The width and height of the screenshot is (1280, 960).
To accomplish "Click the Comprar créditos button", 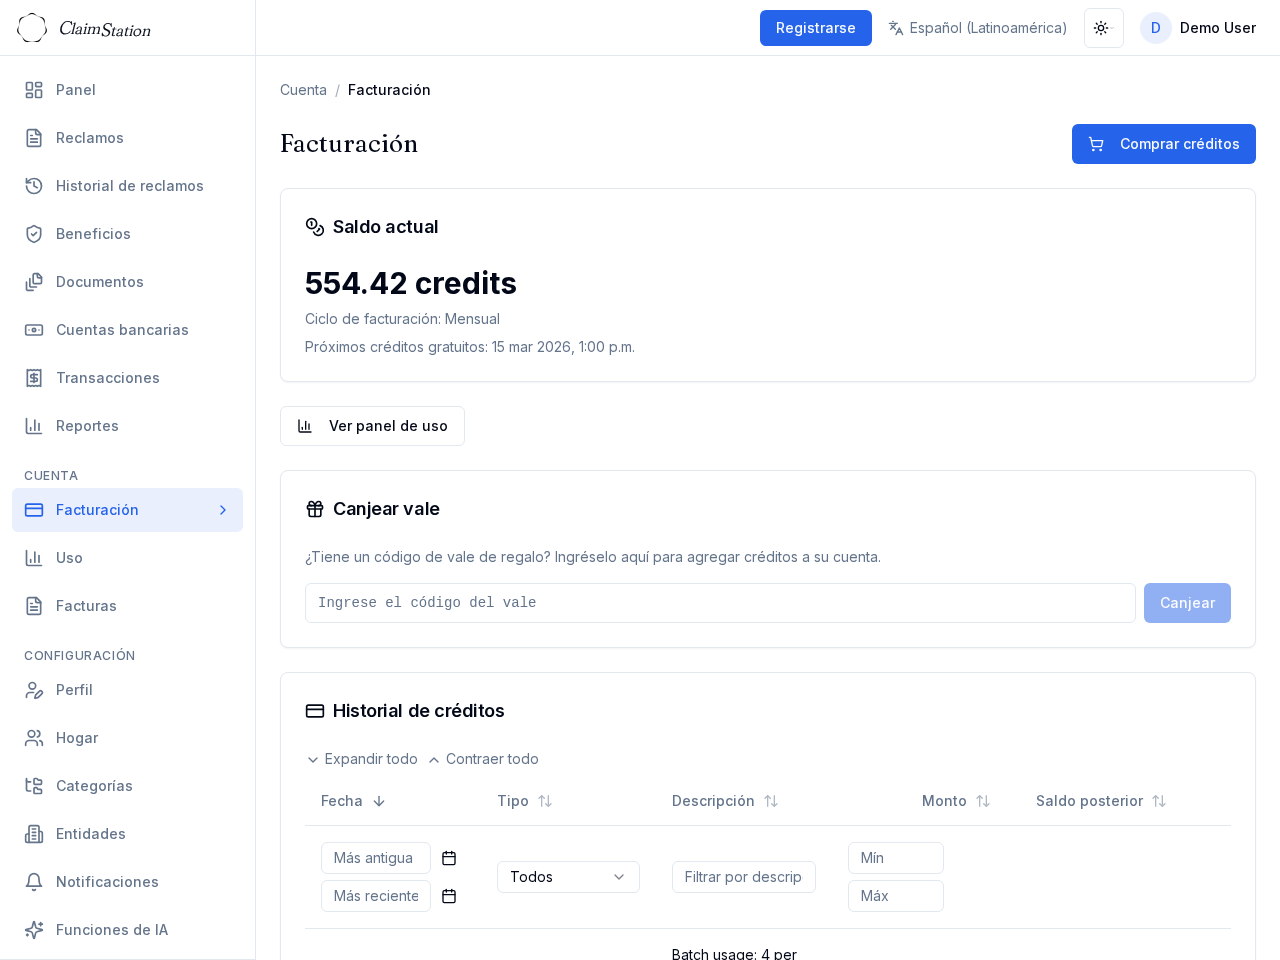I will coord(1163,144).
